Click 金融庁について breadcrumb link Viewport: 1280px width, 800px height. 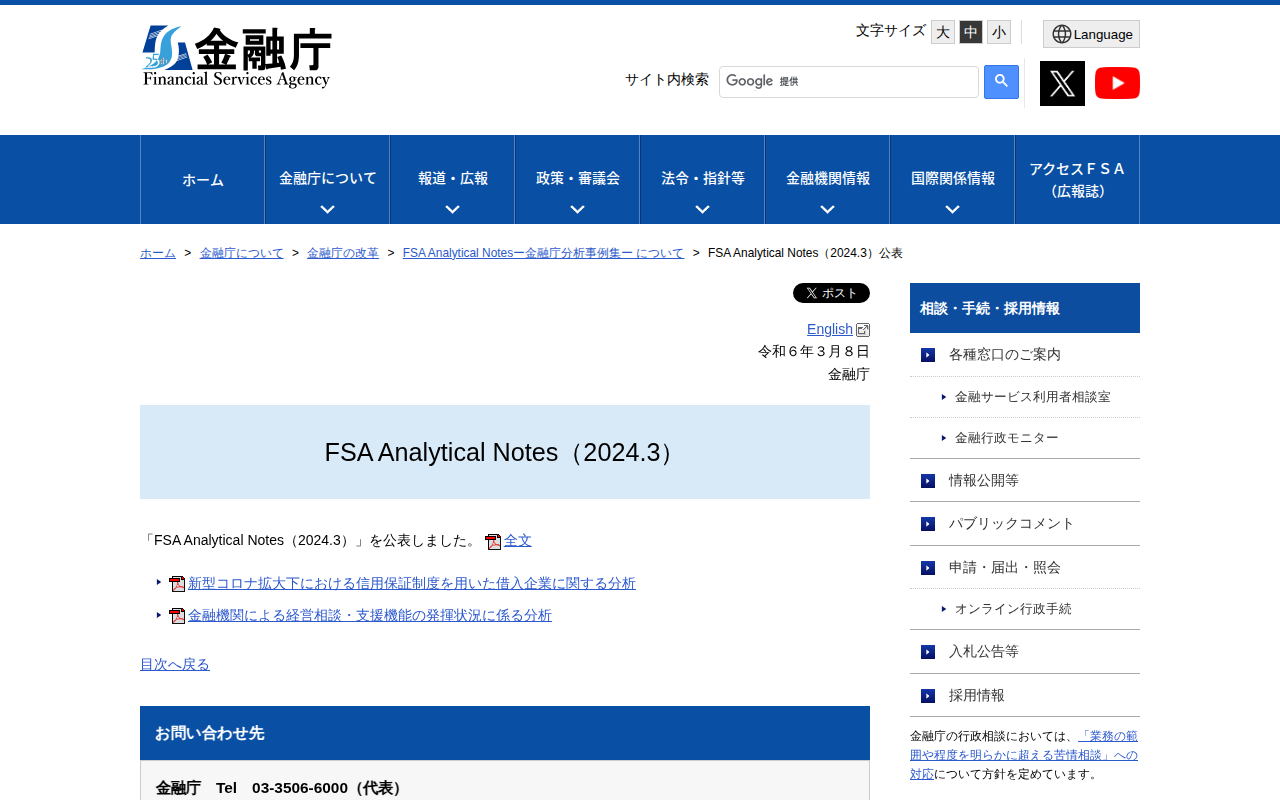click(242, 253)
